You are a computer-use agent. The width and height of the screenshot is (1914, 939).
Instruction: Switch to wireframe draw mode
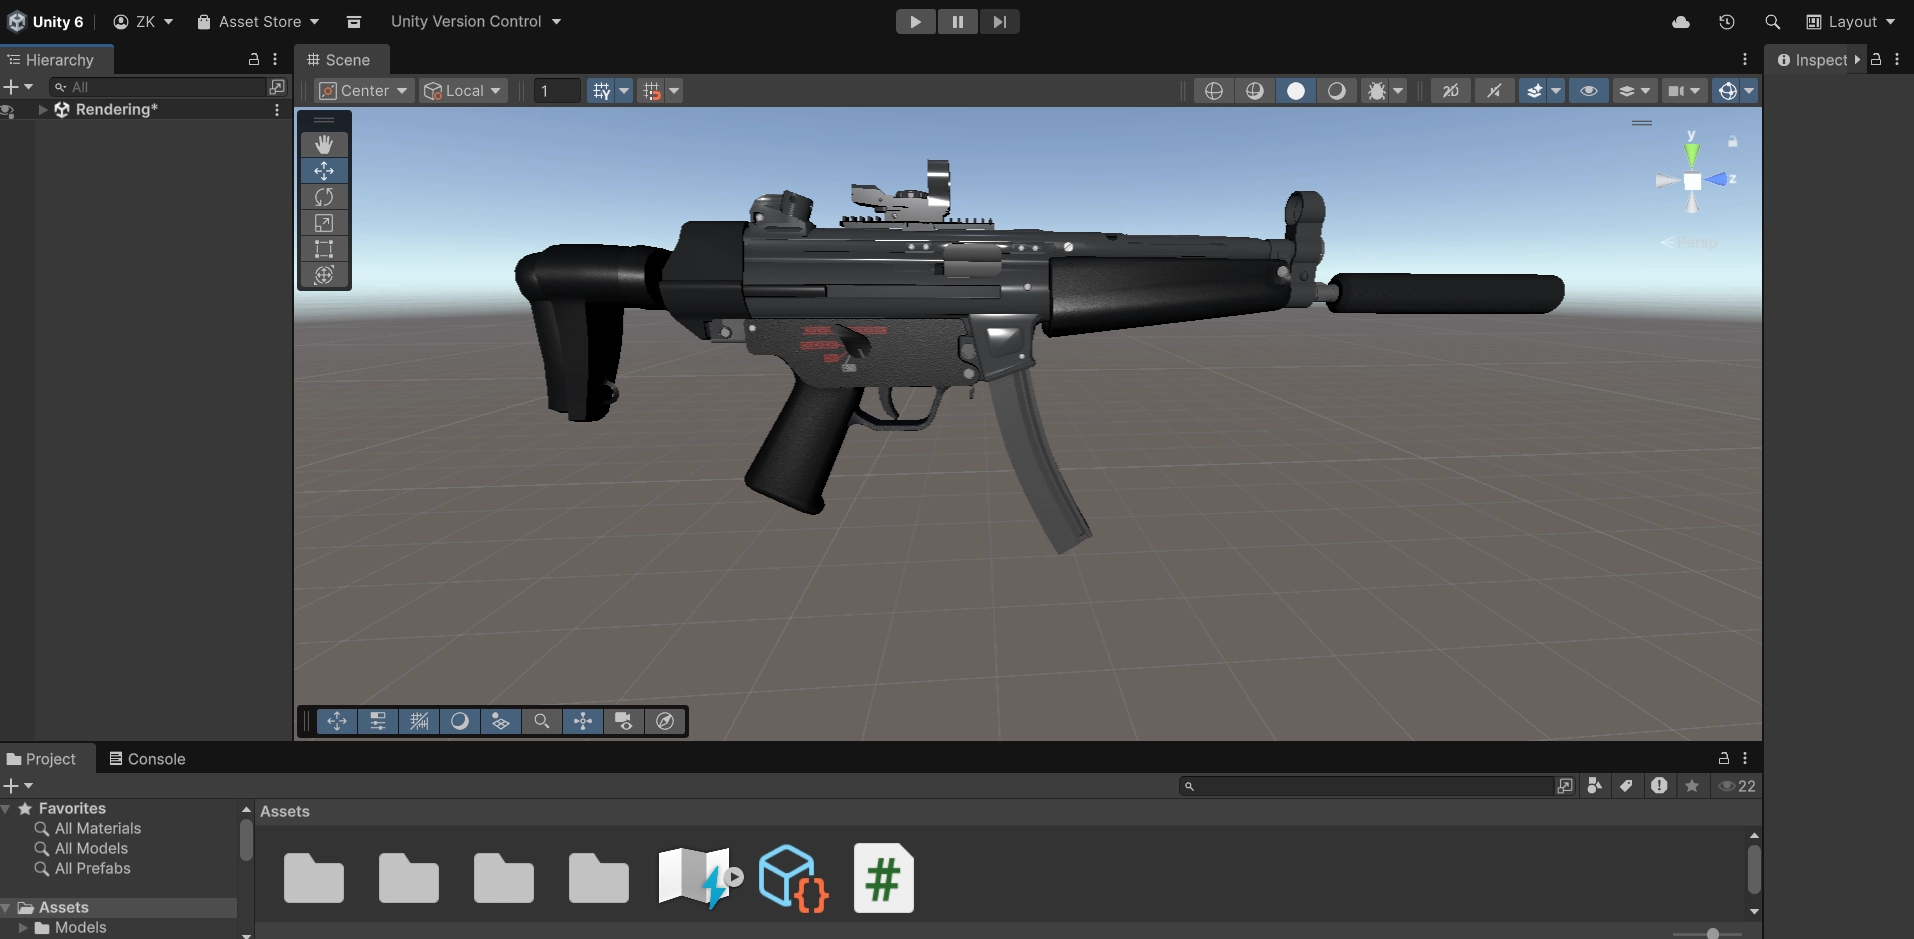[1213, 91]
